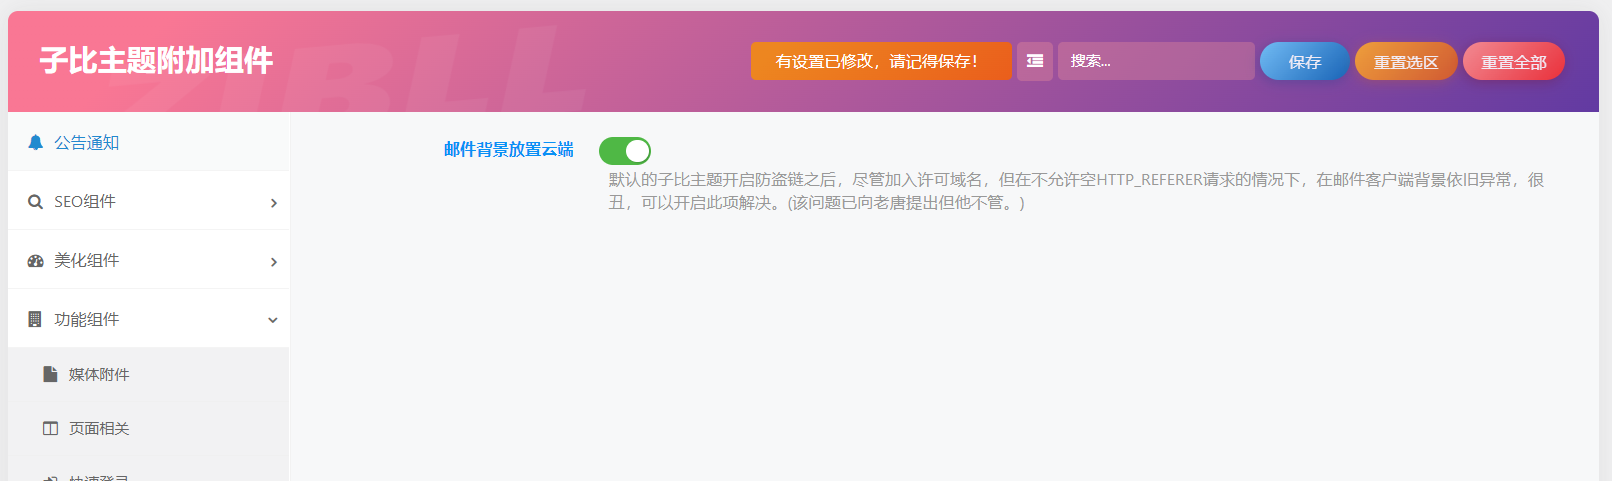This screenshot has width=1612, height=481.
Task: Open the 媒体附件 submenu item
Action: (x=148, y=374)
